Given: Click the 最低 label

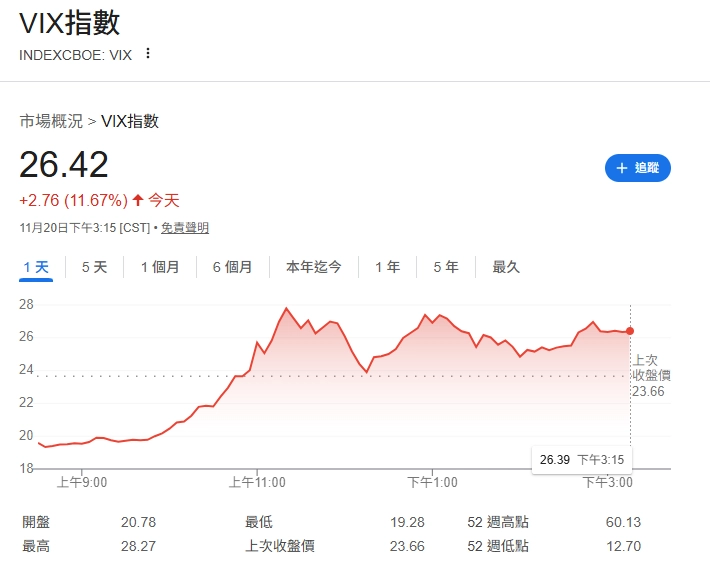Looking at the screenshot, I should 259,522.
